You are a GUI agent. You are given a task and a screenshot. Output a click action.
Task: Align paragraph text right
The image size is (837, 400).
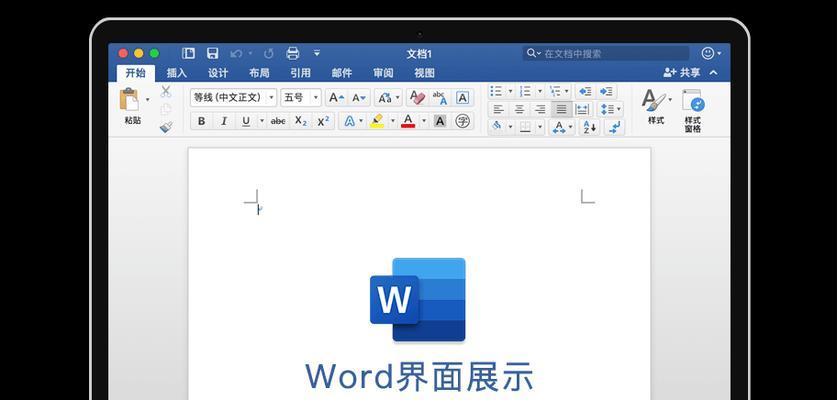click(540, 109)
